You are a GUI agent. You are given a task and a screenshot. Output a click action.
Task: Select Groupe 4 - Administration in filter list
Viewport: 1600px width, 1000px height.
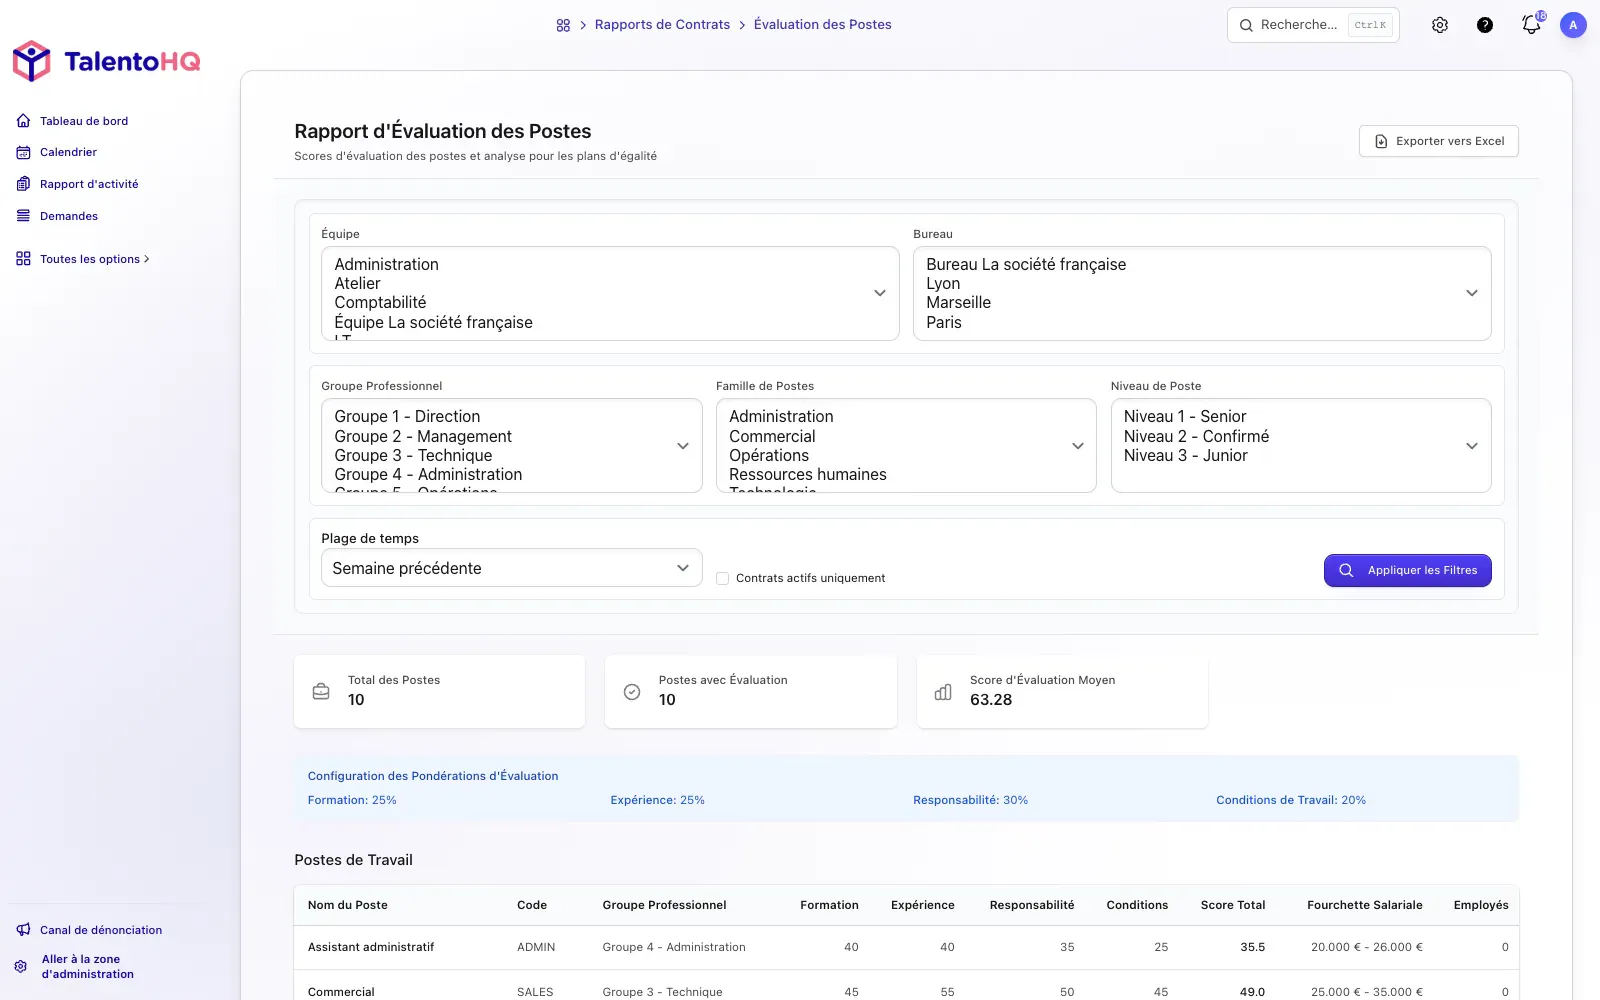(x=428, y=475)
